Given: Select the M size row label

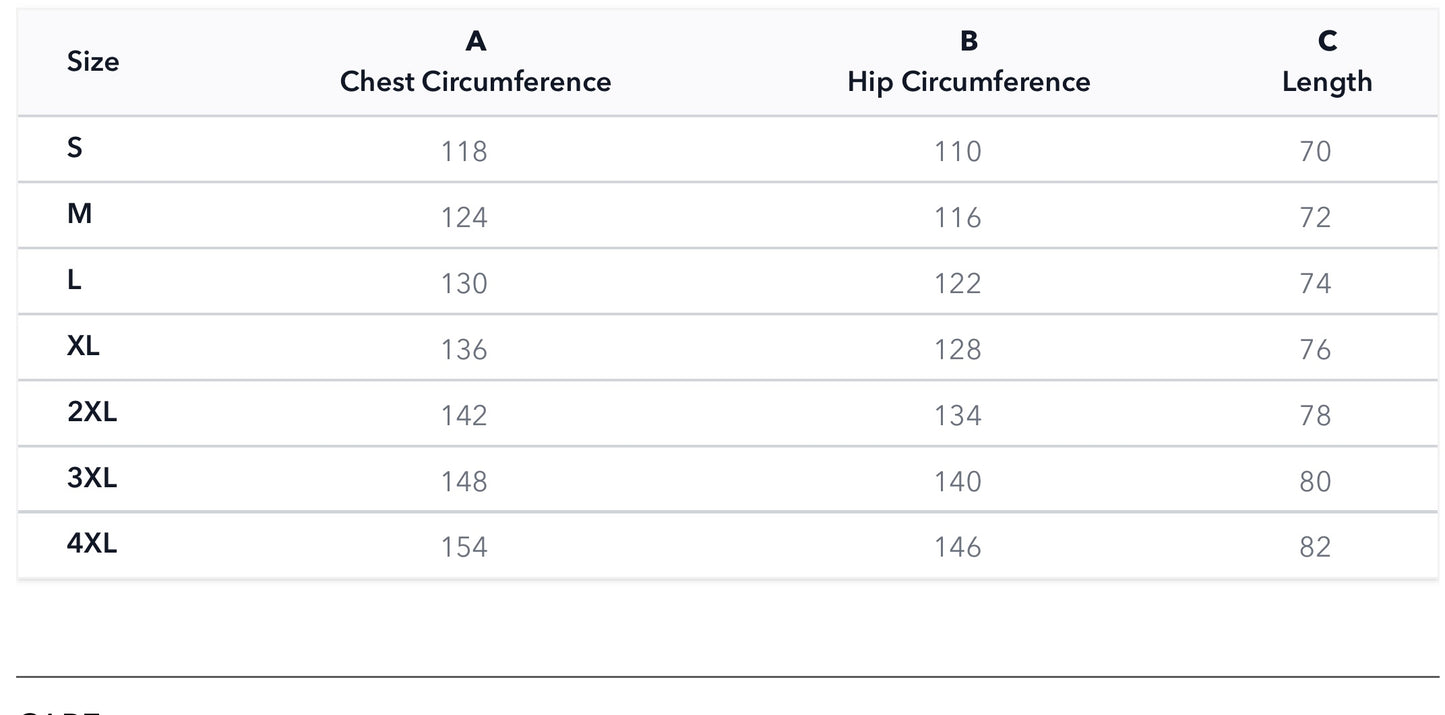Looking at the screenshot, I should click(x=79, y=214).
